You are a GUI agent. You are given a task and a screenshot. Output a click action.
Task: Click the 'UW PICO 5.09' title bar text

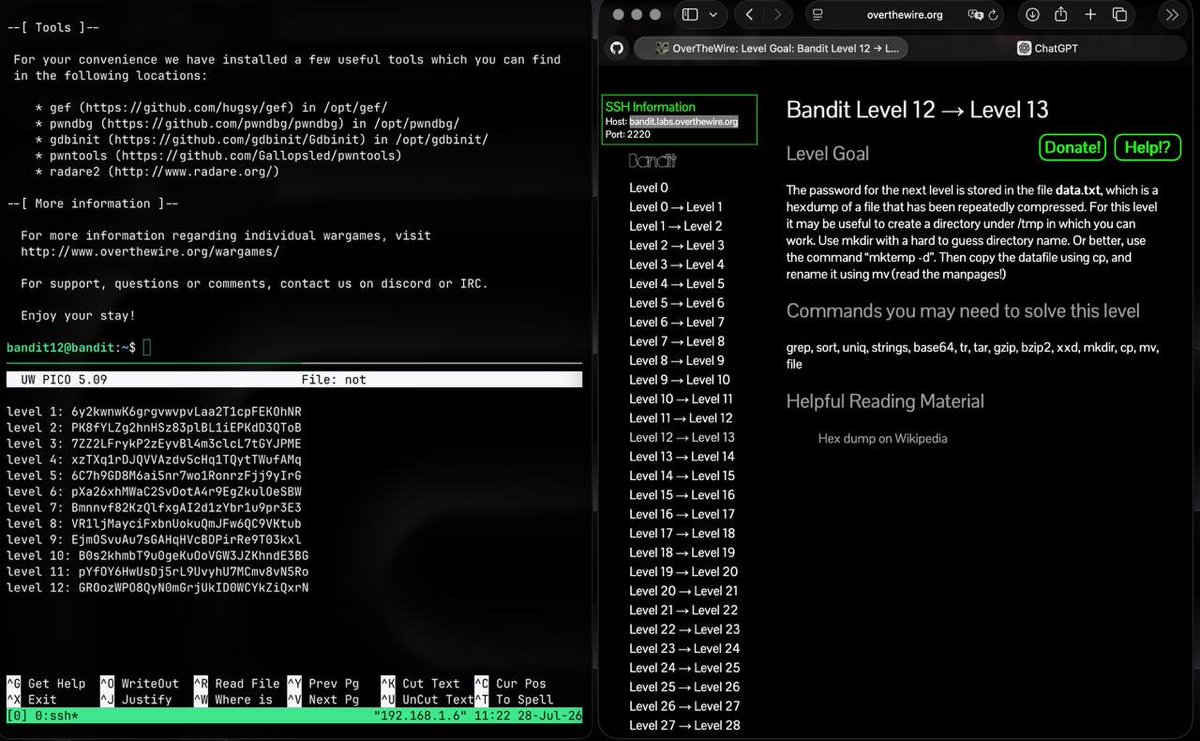63,380
